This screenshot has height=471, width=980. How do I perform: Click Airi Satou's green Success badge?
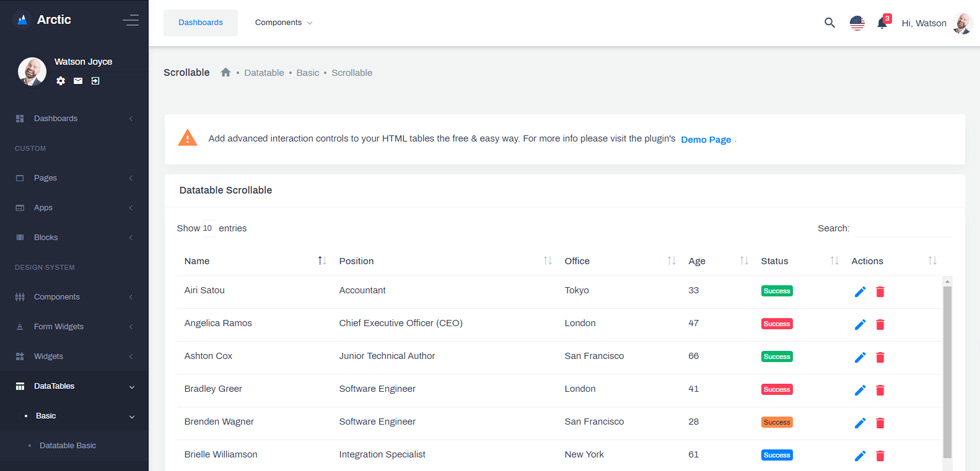coord(777,290)
